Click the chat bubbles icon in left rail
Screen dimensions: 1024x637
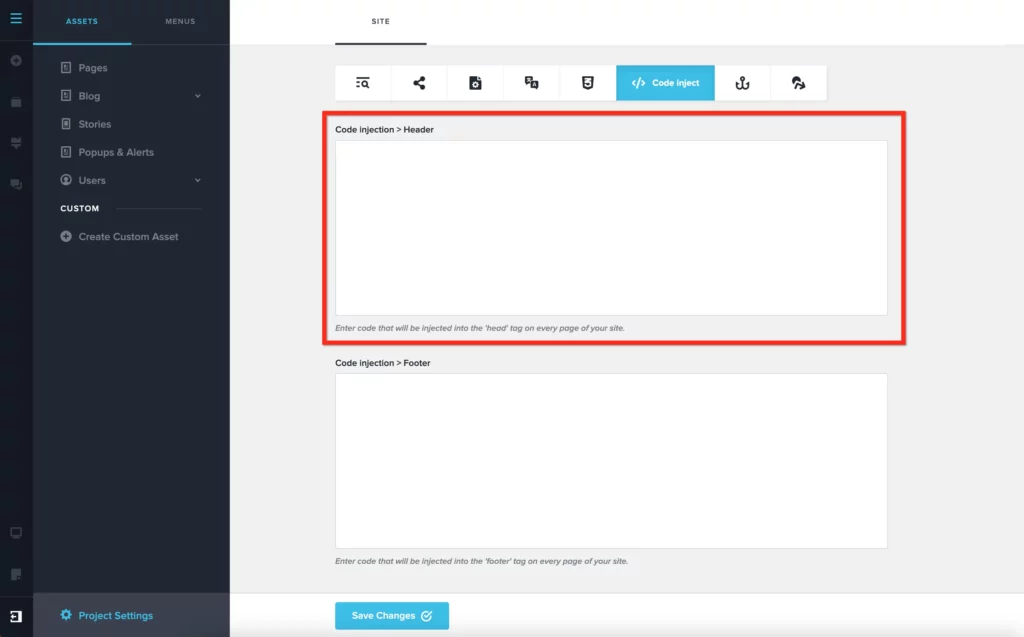click(x=16, y=185)
